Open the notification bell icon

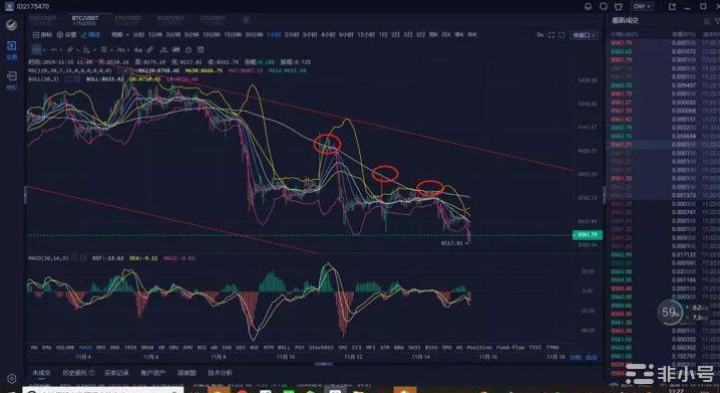(x=588, y=6)
